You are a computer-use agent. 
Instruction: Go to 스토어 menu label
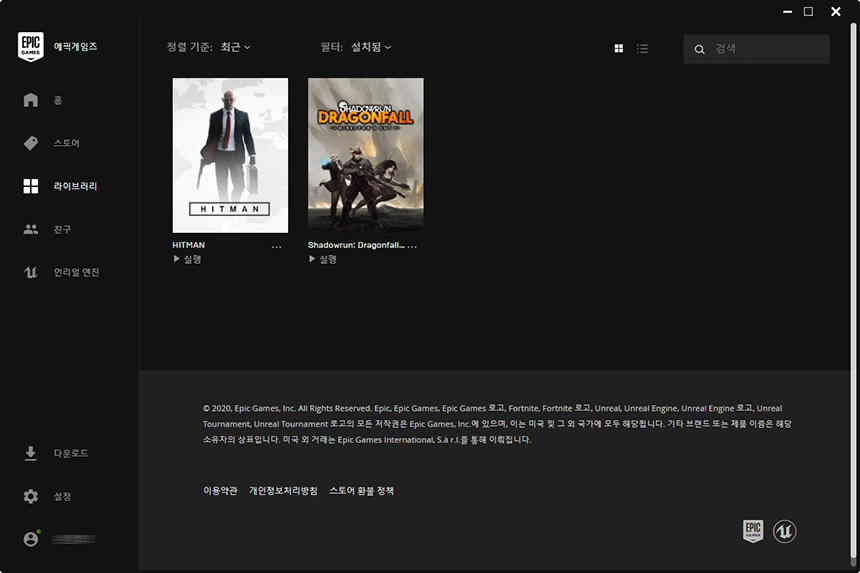tap(66, 143)
